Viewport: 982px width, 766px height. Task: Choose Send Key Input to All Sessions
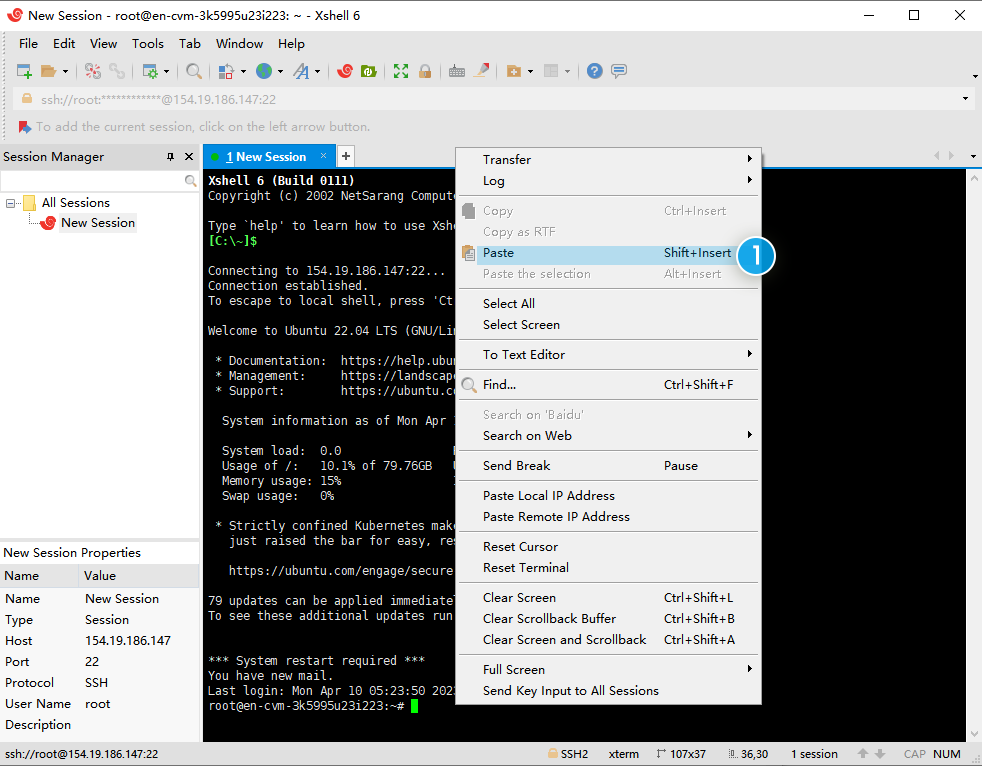point(608,691)
